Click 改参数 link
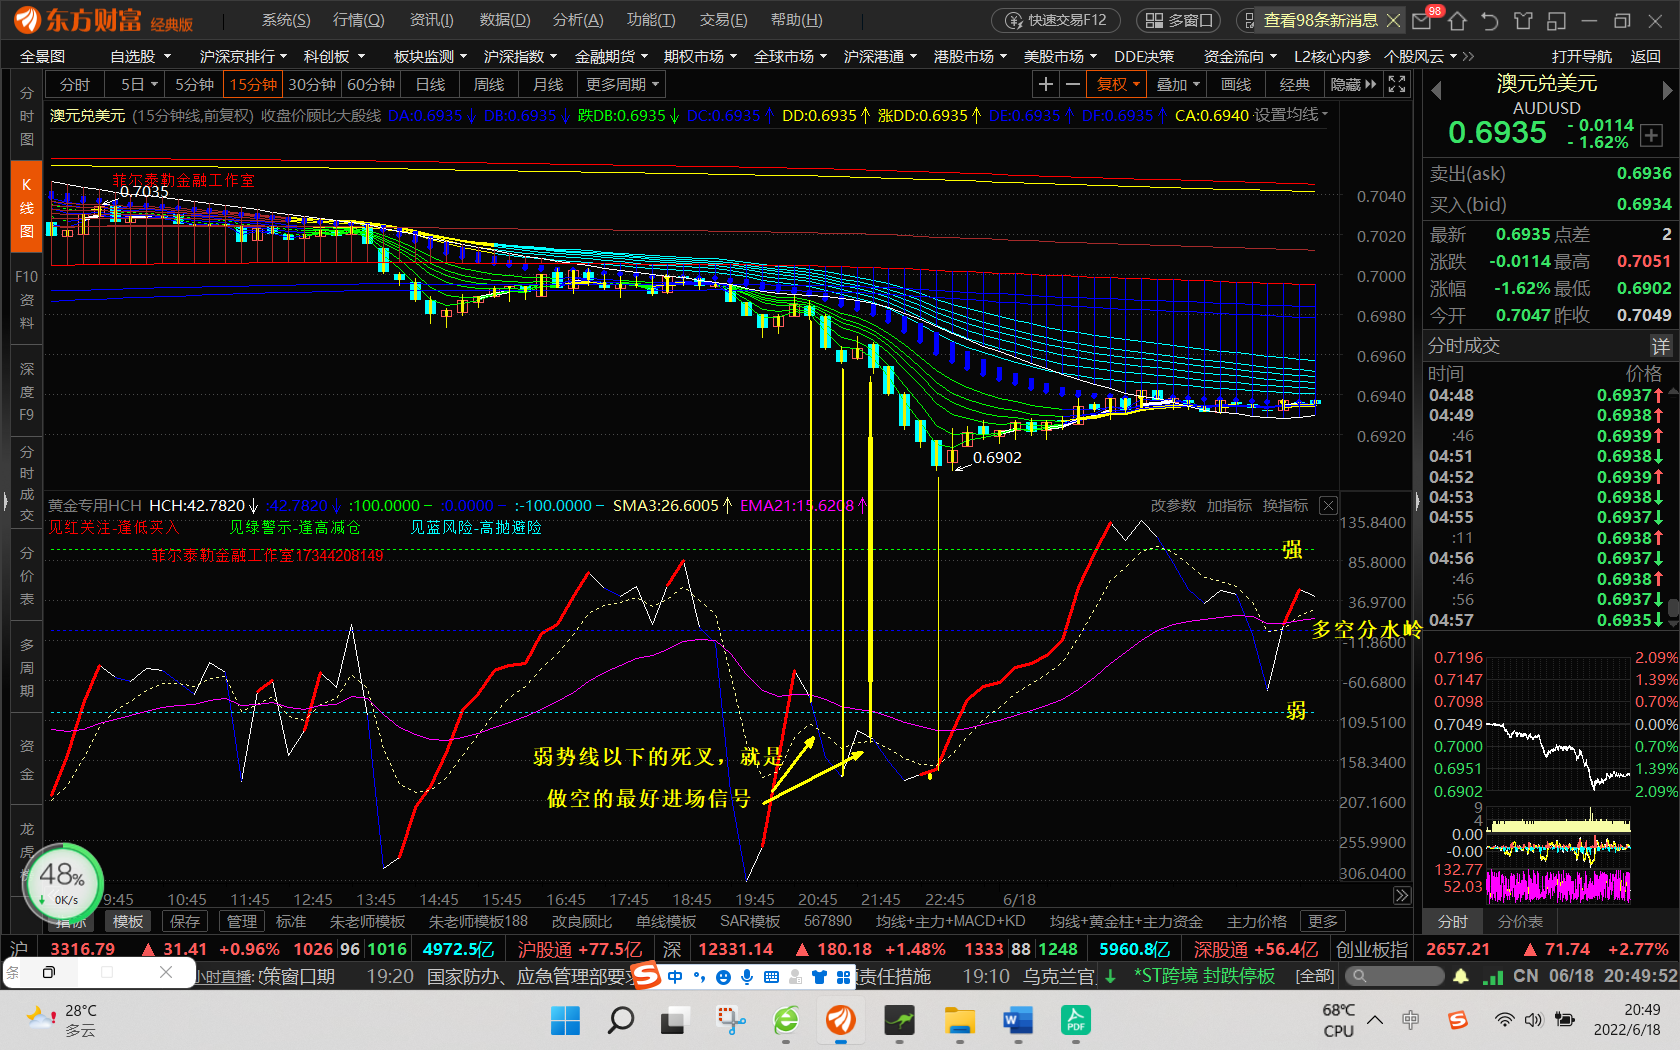This screenshot has width=1680, height=1050. pyautogui.click(x=1173, y=506)
